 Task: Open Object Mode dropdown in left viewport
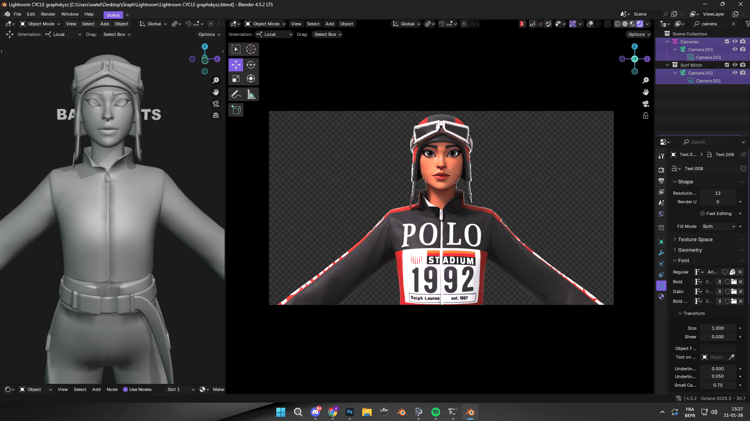point(40,23)
